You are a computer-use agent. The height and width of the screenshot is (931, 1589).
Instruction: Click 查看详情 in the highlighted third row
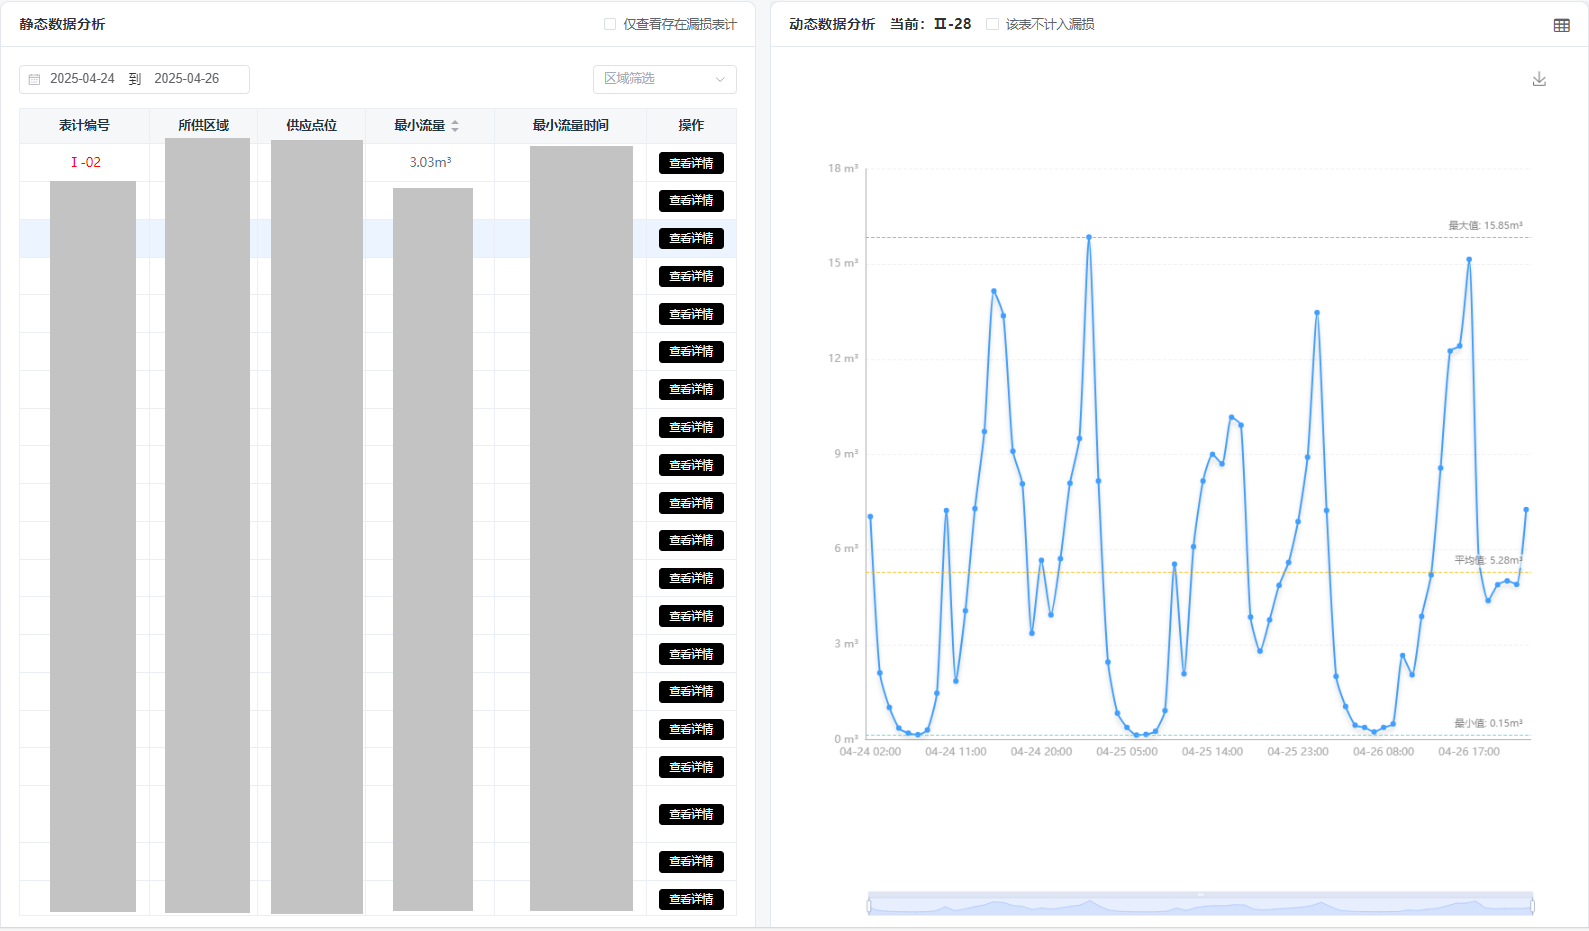(x=691, y=238)
